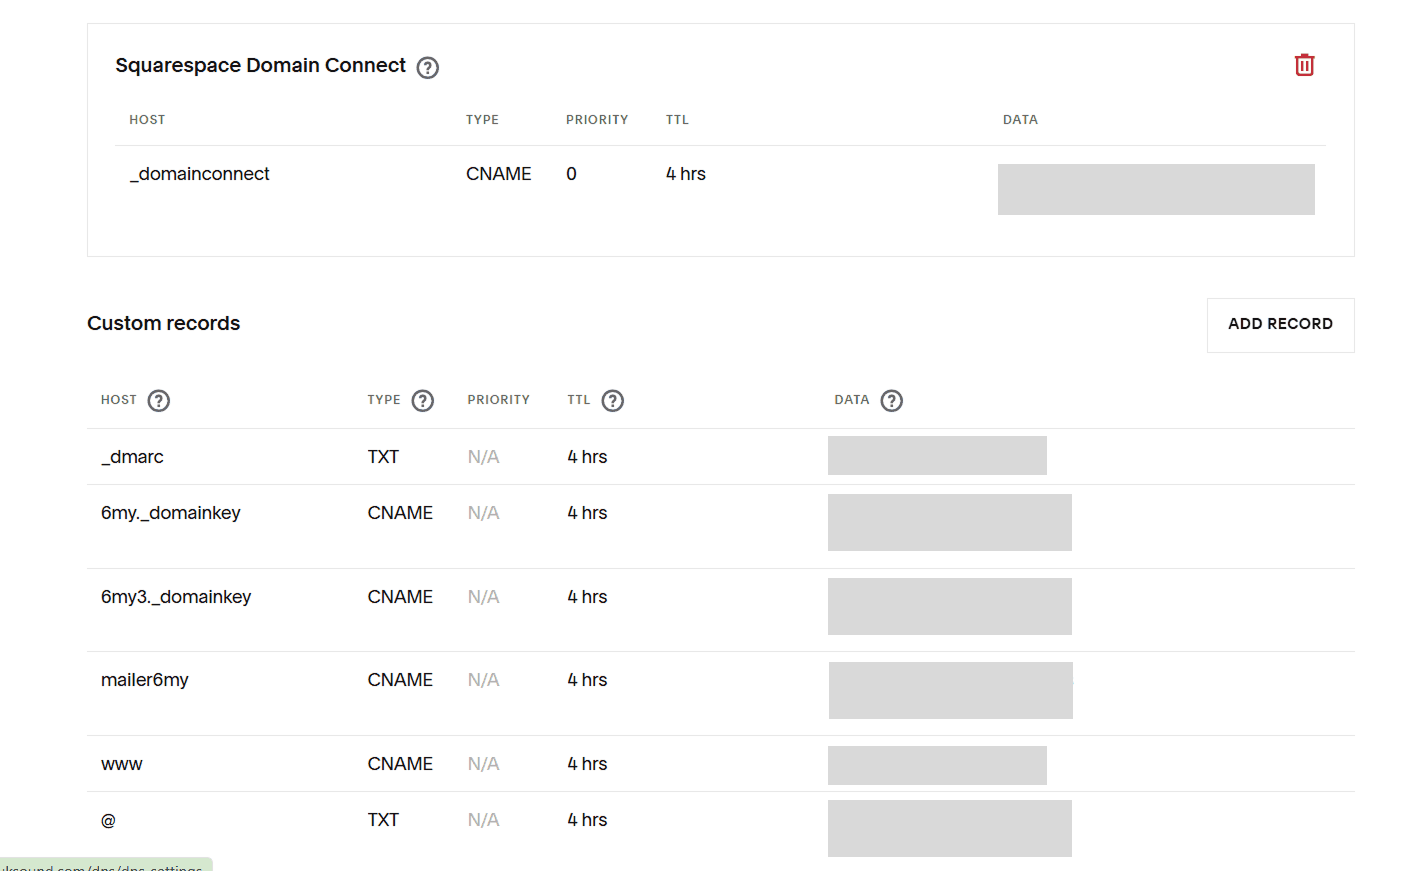Open the DATA column help icon
Image resolution: width=1409 pixels, height=871 pixels.
click(x=892, y=401)
